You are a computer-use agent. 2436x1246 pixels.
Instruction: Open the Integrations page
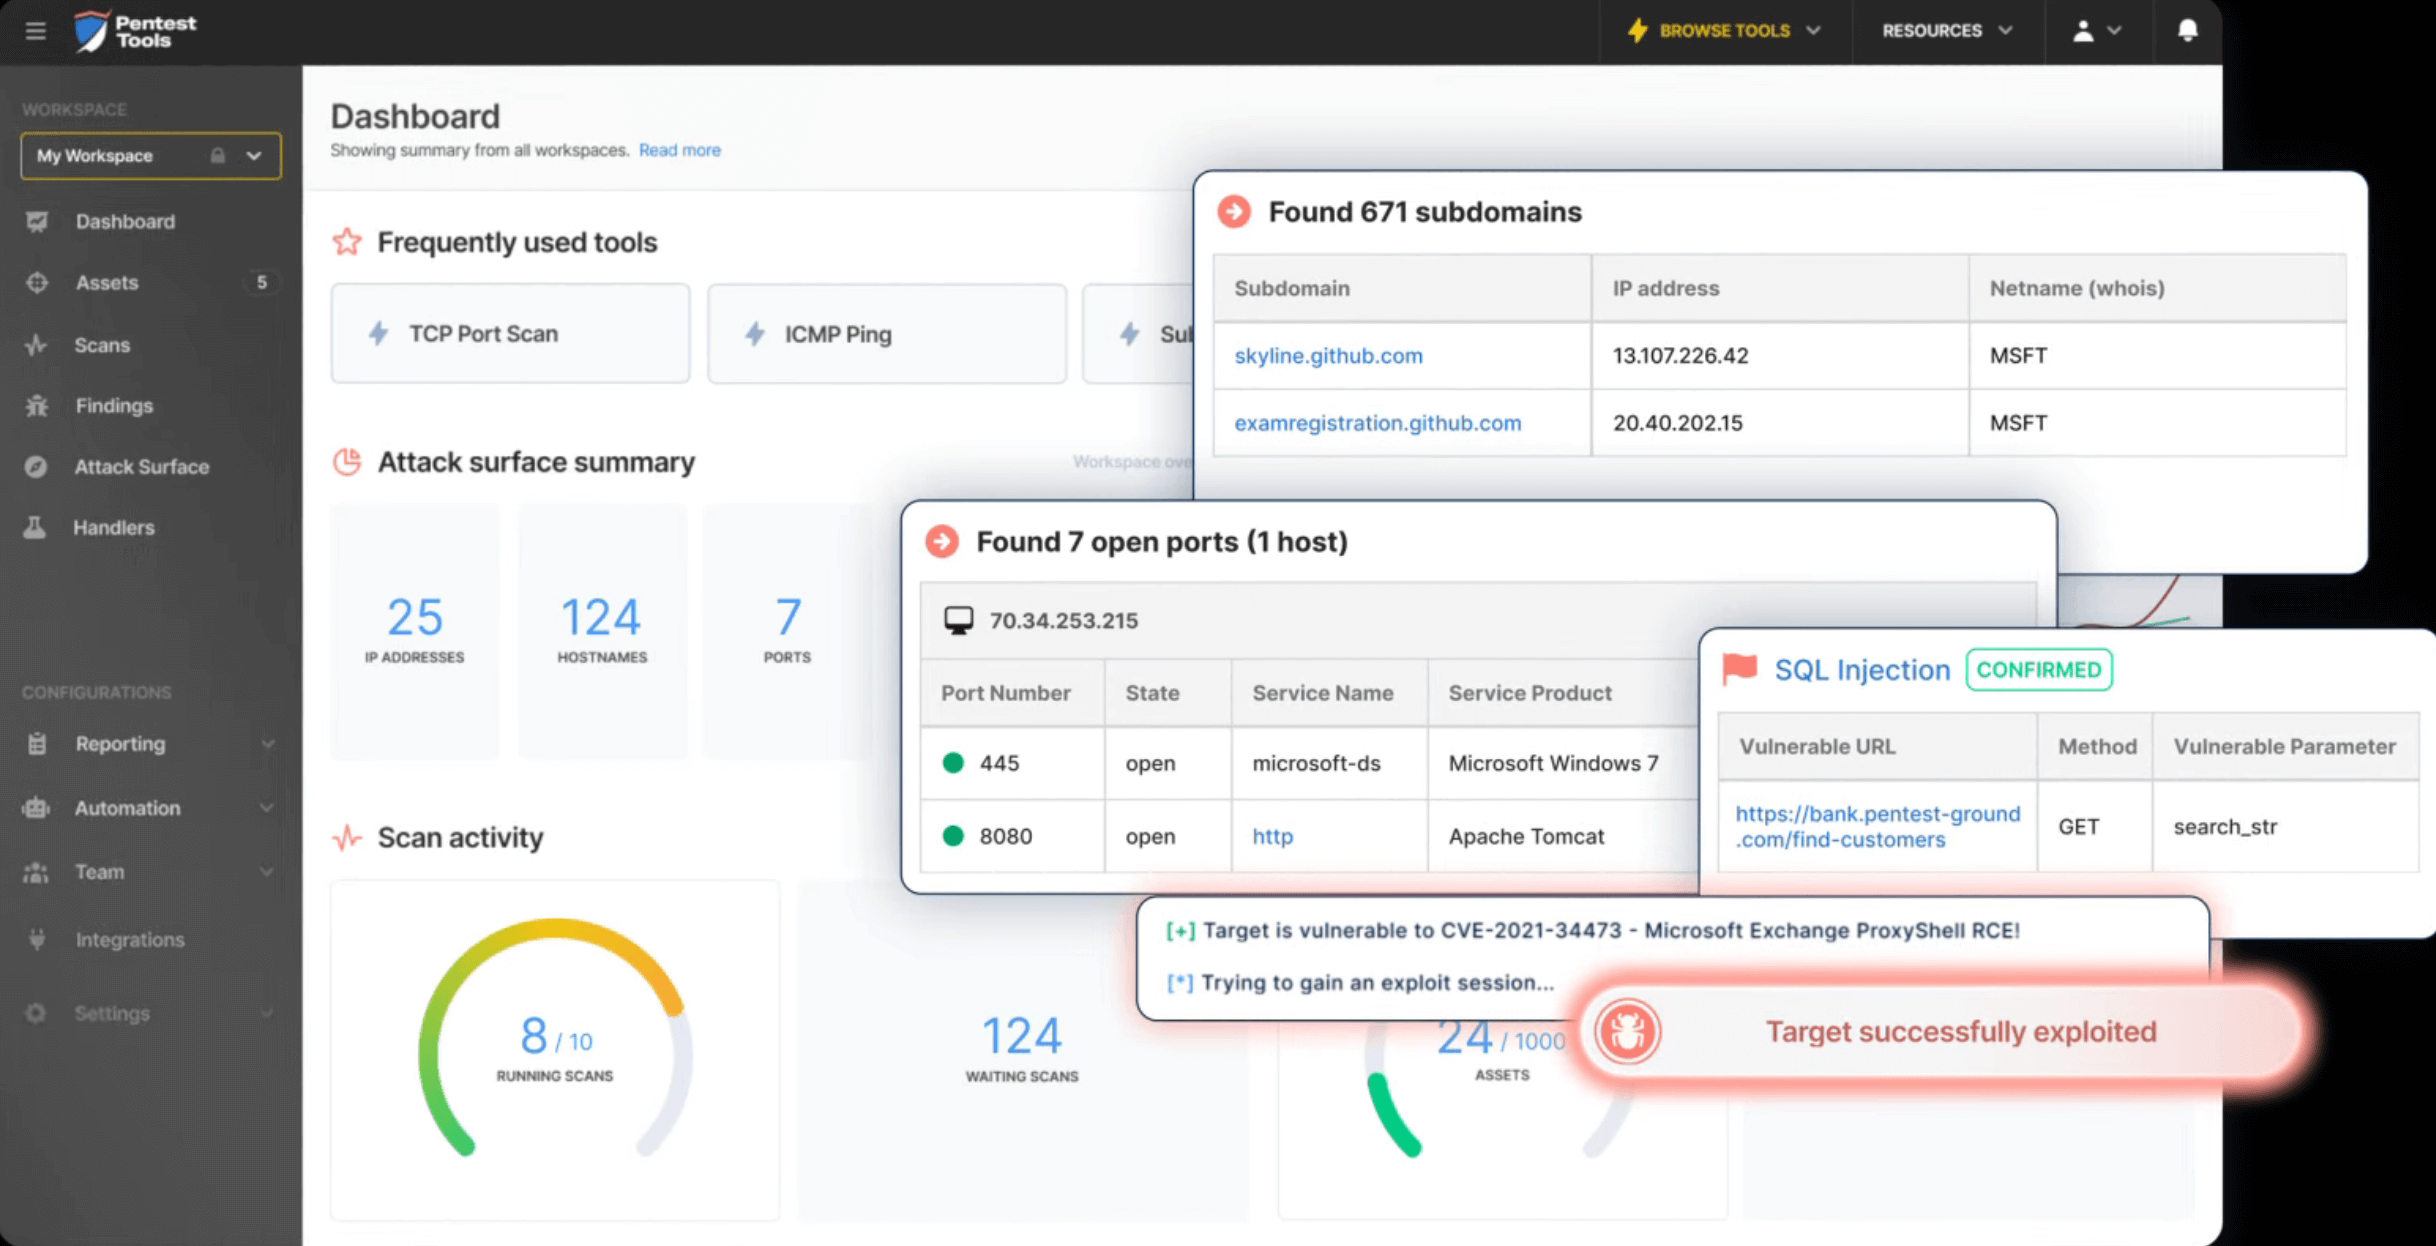pyautogui.click(x=129, y=939)
